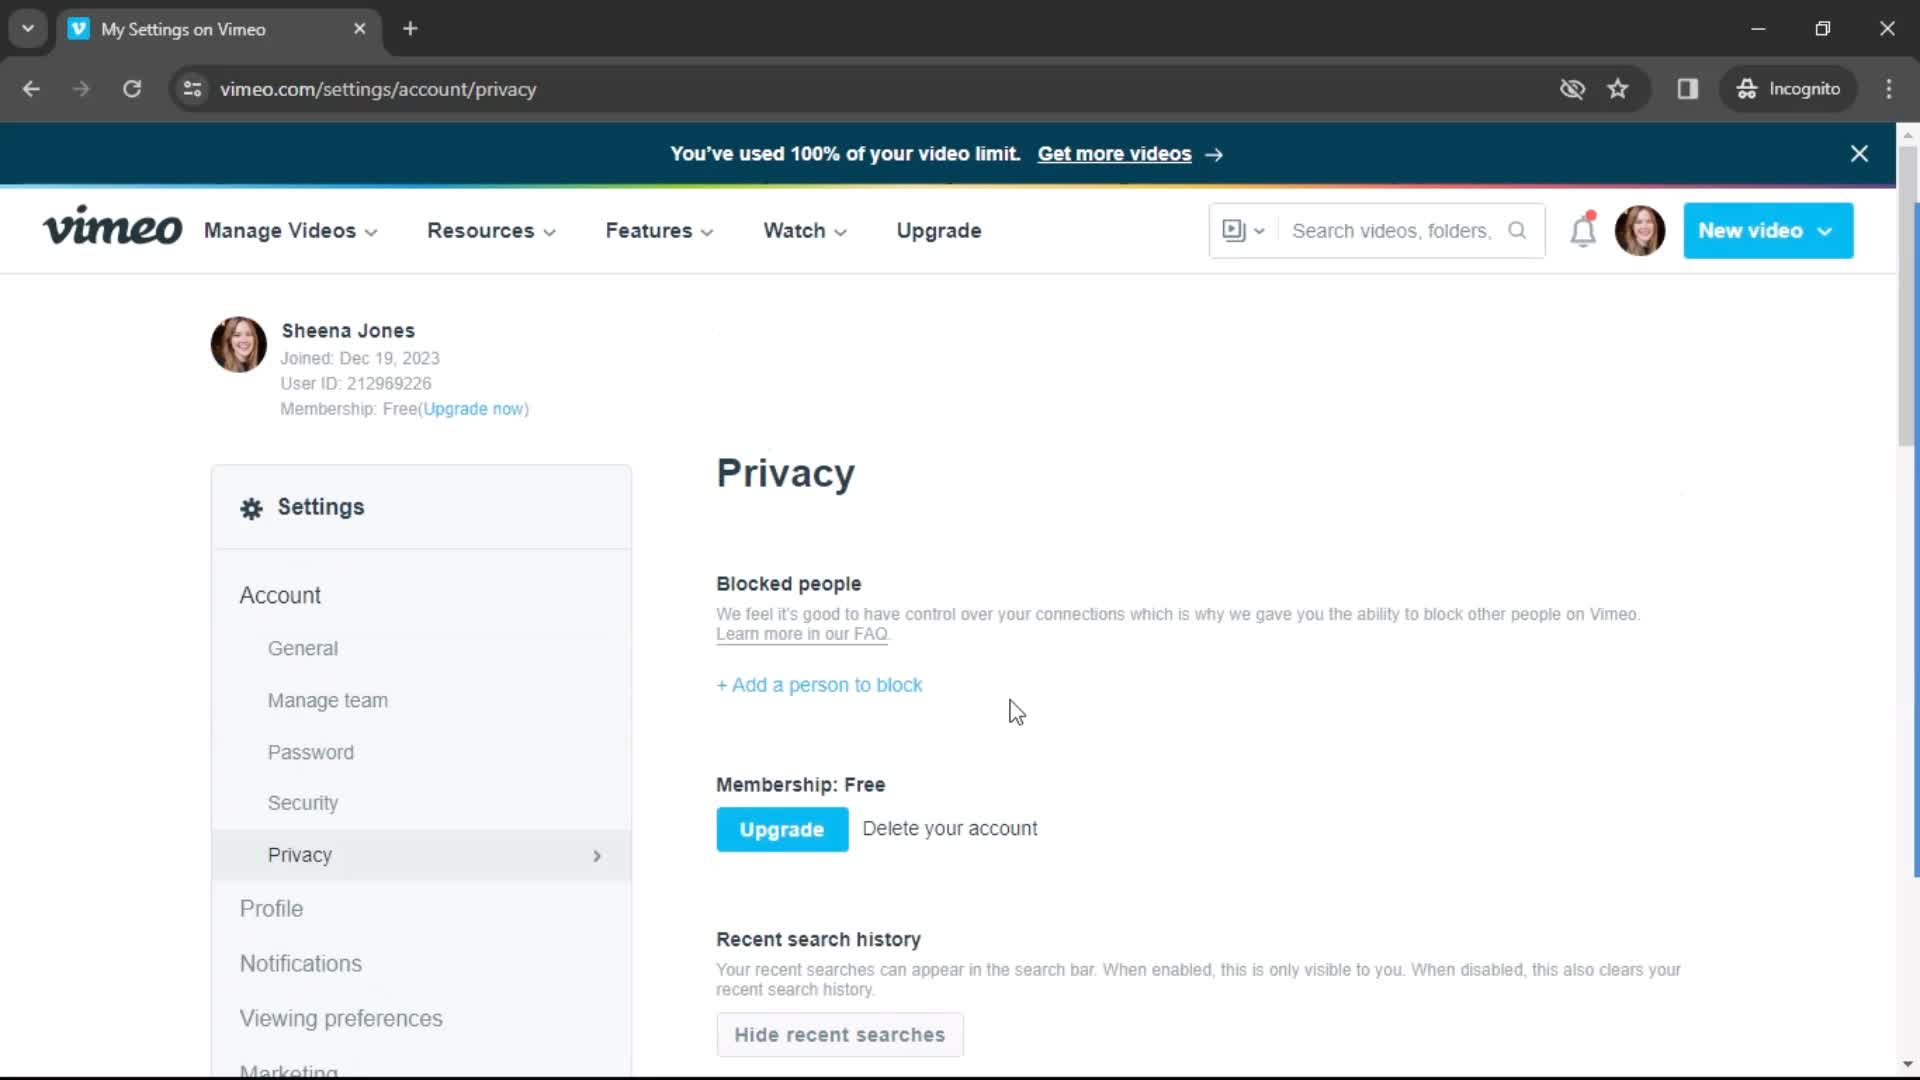Open the New video dropdown

(x=1768, y=231)
